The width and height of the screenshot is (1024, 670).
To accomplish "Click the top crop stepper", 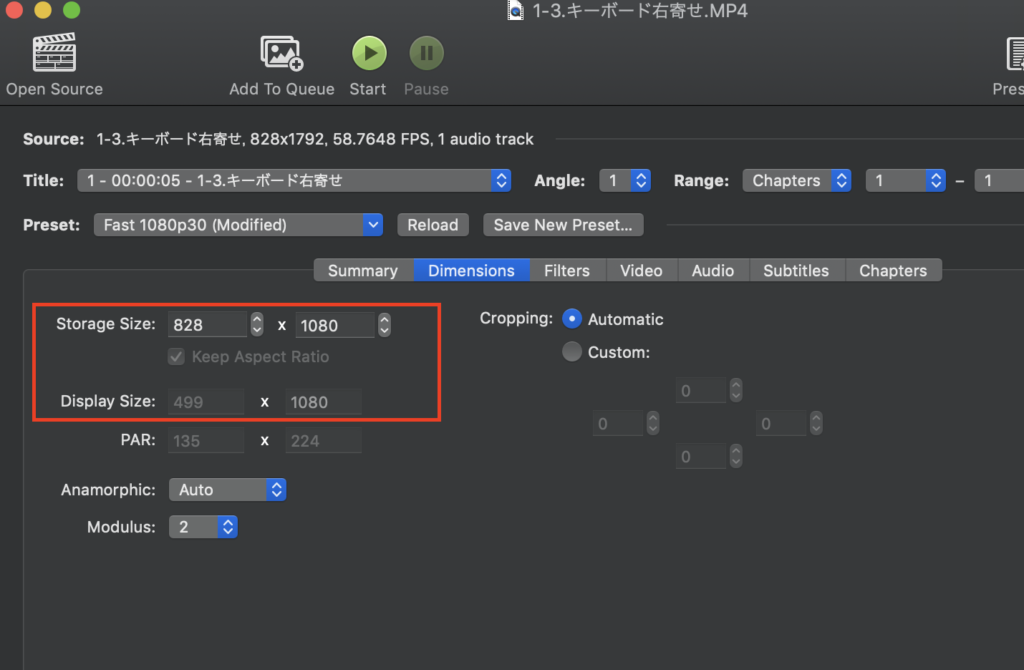I will (736, 391).
